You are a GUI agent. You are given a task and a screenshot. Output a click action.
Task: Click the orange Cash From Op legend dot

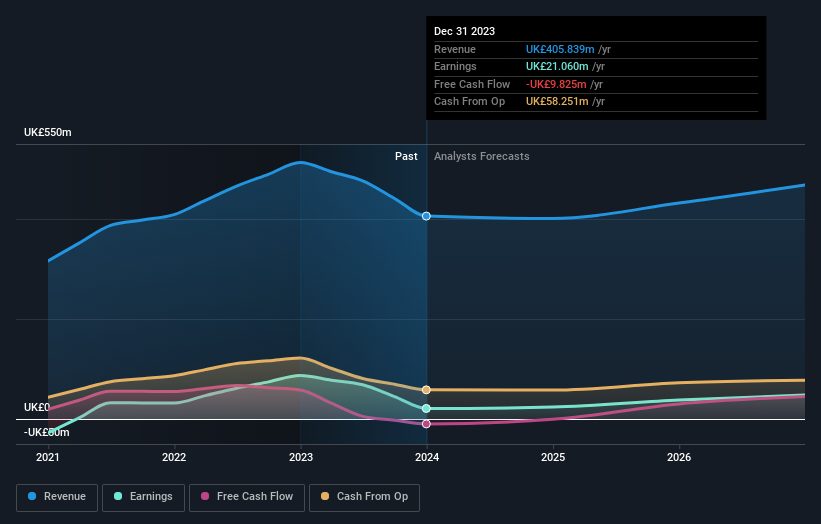tap(325, 496)
